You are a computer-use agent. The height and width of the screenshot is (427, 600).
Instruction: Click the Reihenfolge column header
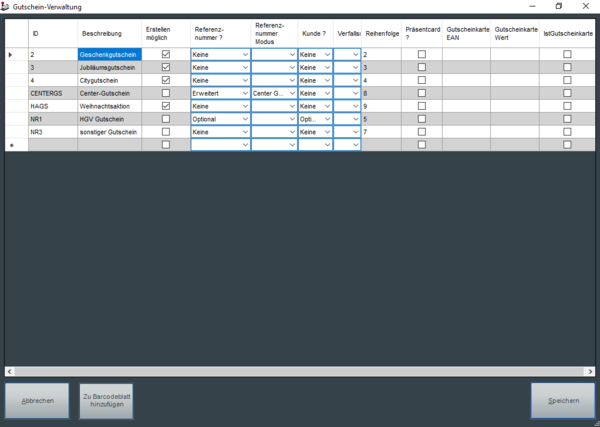[x=381, y=33]
